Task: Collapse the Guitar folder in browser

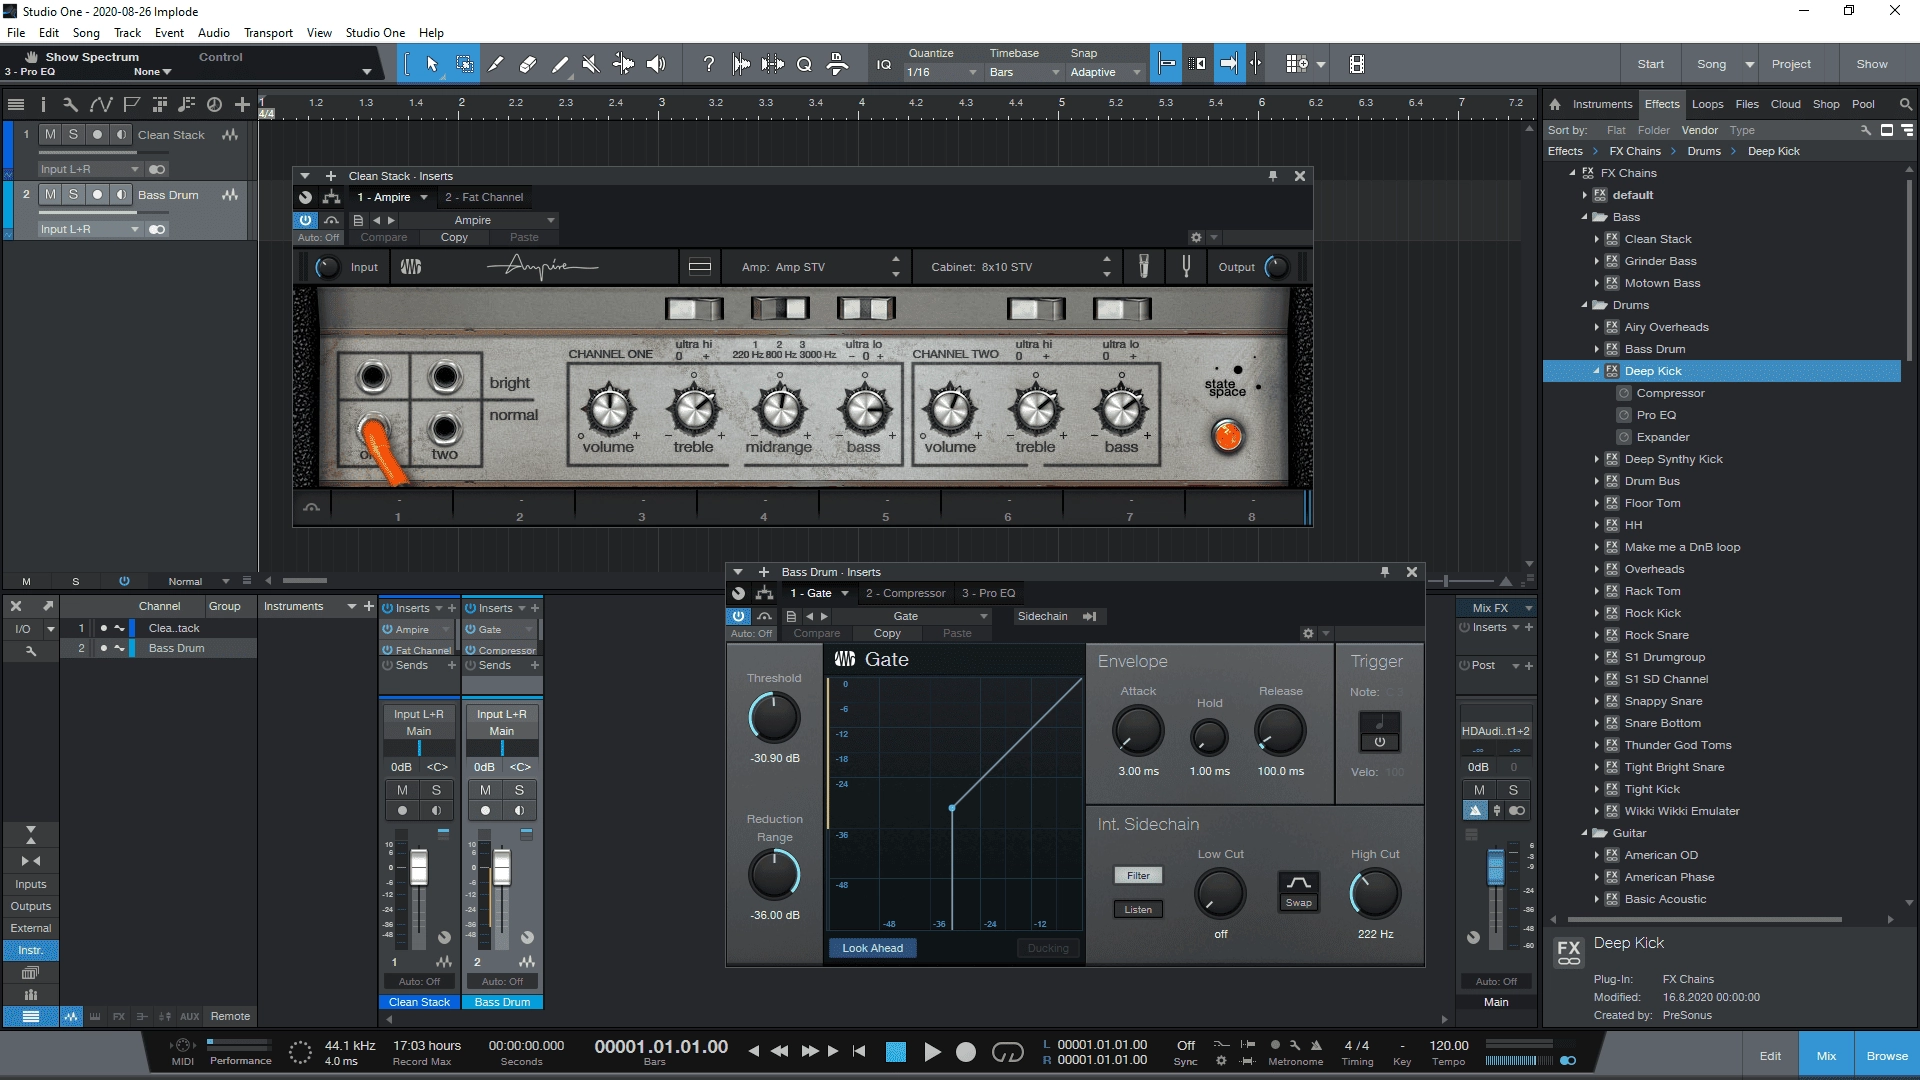Action: tap(1584, 833)
